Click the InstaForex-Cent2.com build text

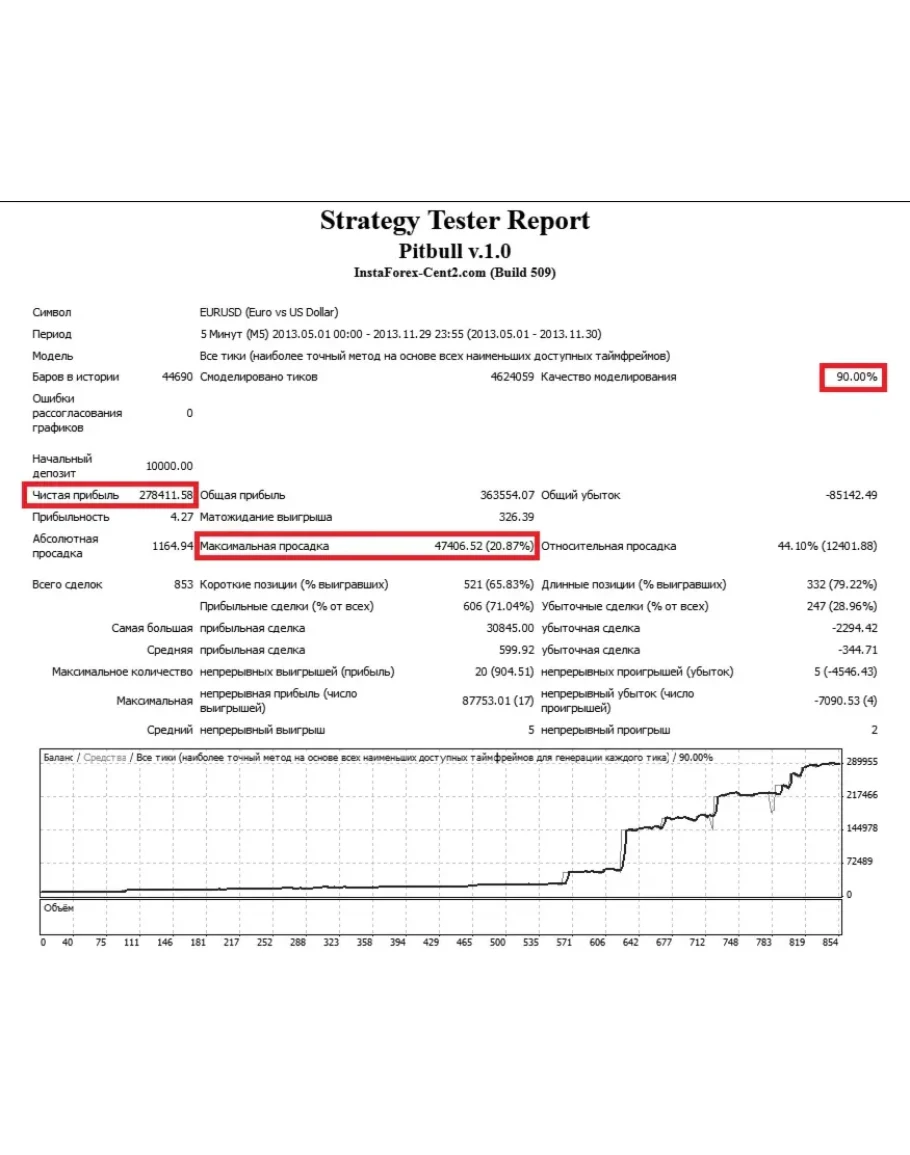(455, 273)
